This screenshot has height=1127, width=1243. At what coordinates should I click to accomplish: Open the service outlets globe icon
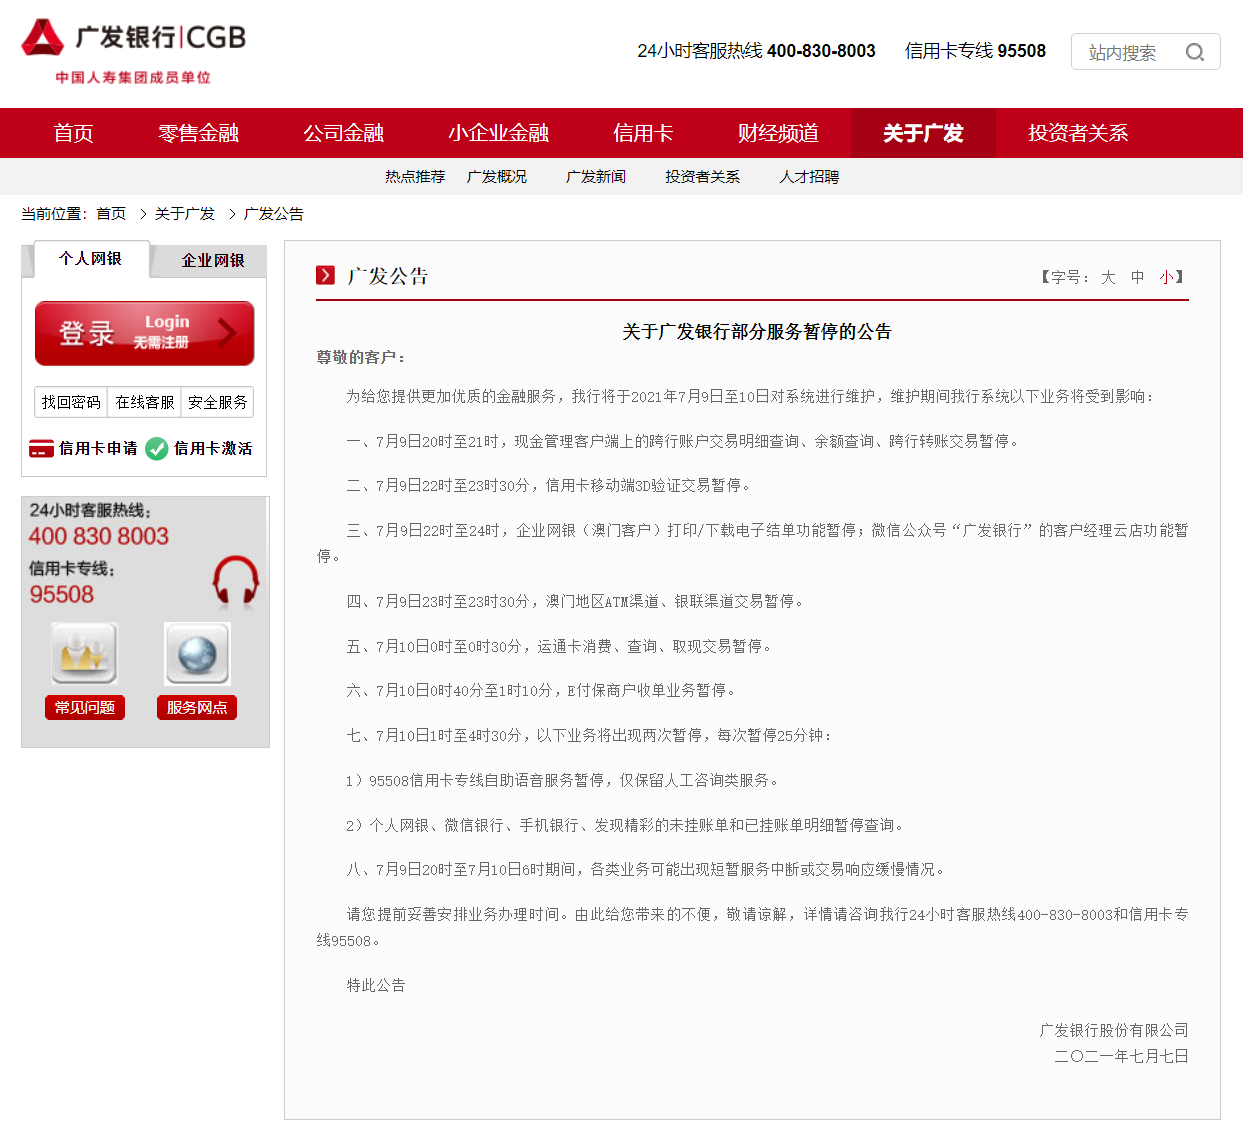(x=197, y=654)
